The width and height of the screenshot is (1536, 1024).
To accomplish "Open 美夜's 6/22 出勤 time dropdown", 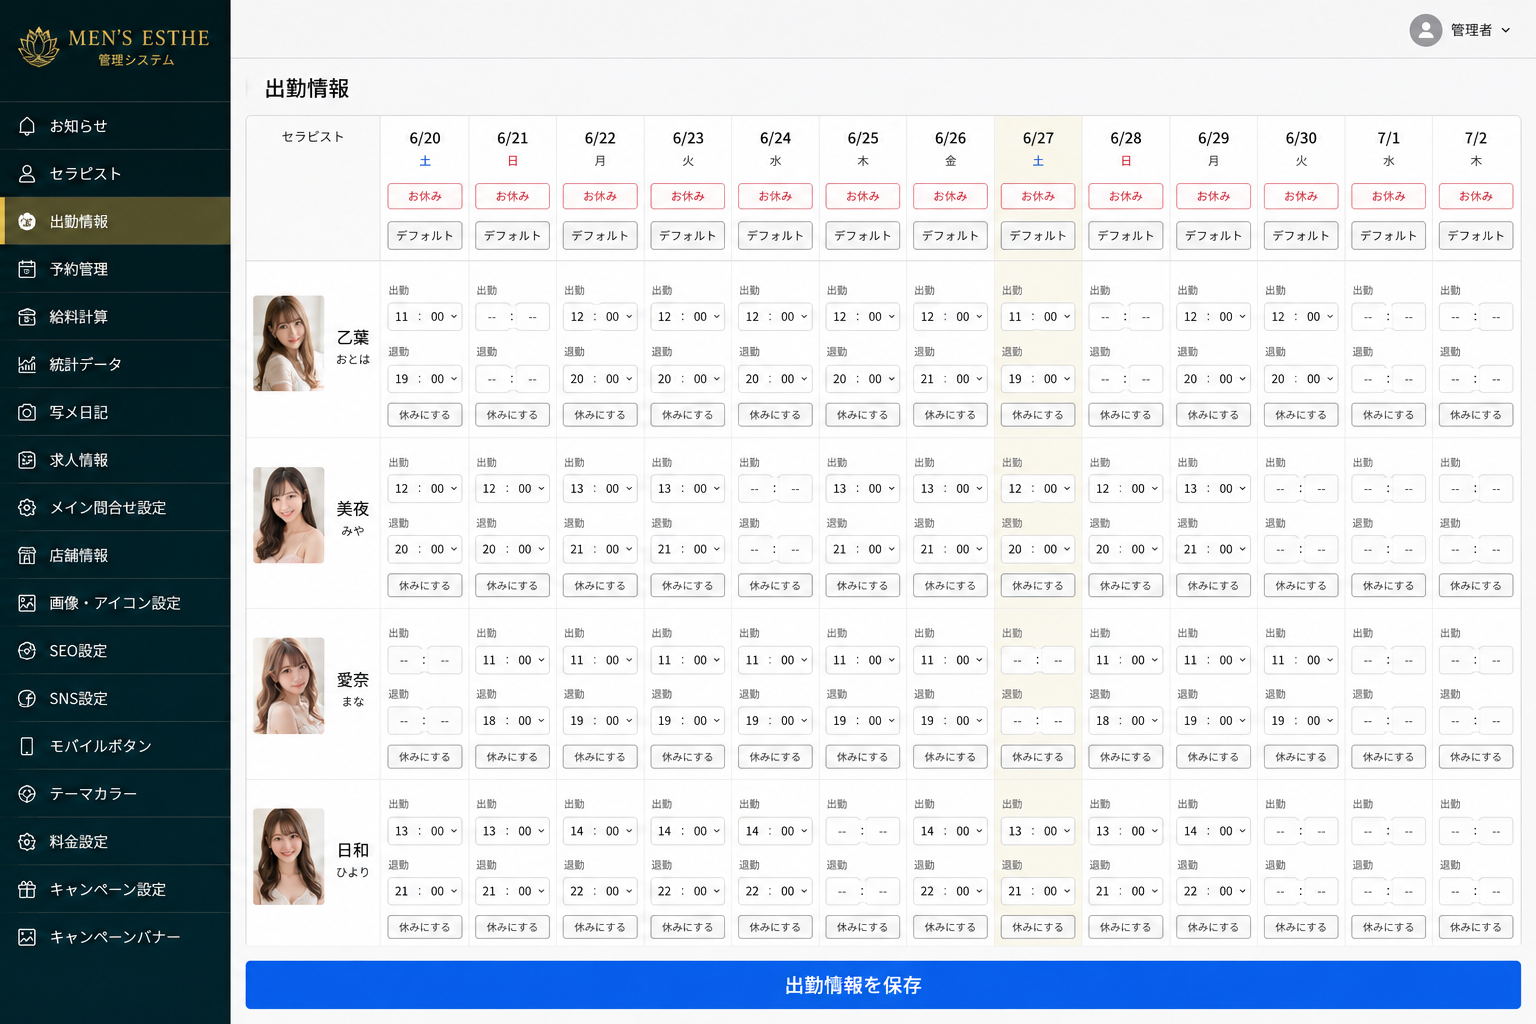I will pos(600,489).
